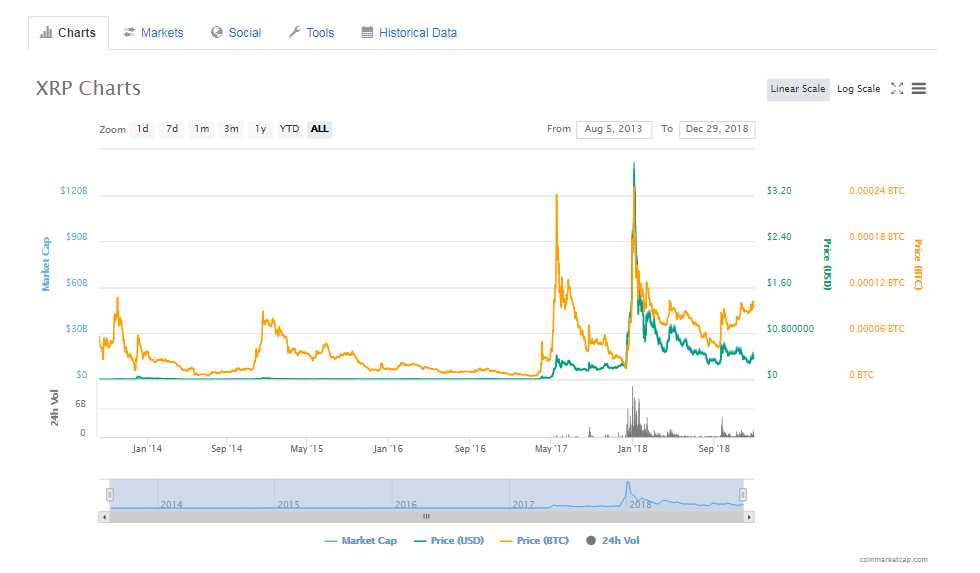The image size is (980, 573).
Task: Set zoom range to 1y
Action: click(x=261, y=129)
